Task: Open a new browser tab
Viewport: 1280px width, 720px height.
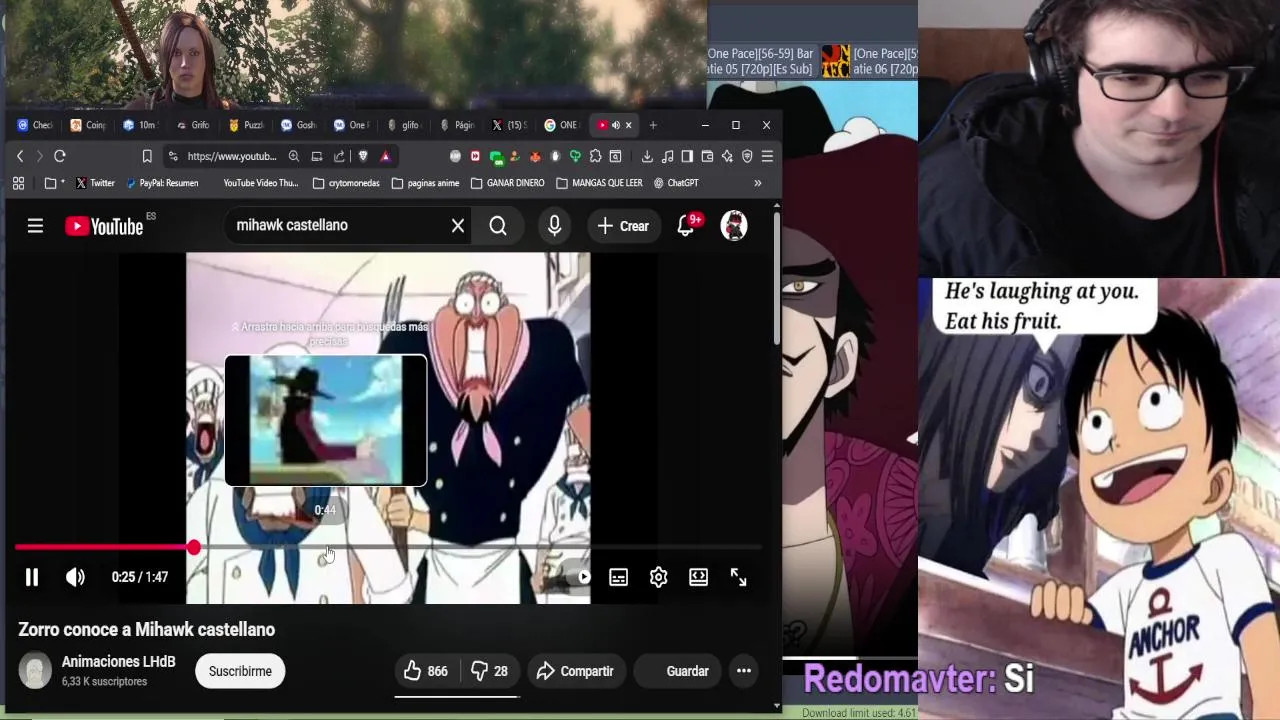Action: (653, 125)
